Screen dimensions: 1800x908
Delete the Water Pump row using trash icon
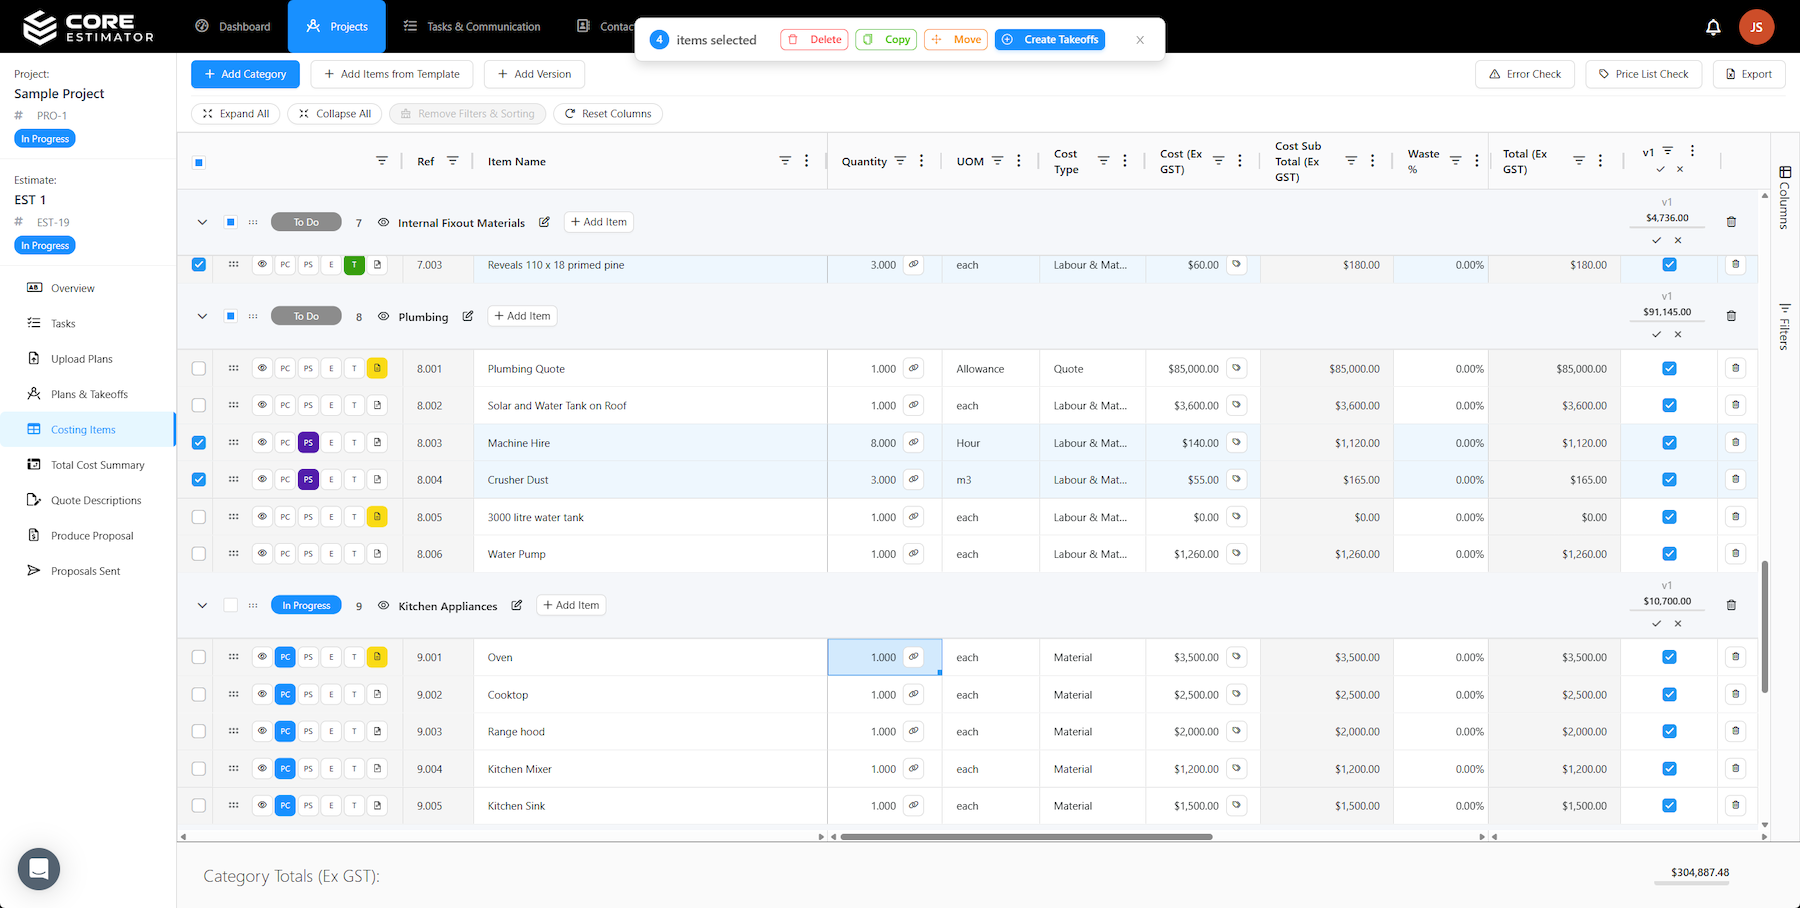pos(1735,554)
